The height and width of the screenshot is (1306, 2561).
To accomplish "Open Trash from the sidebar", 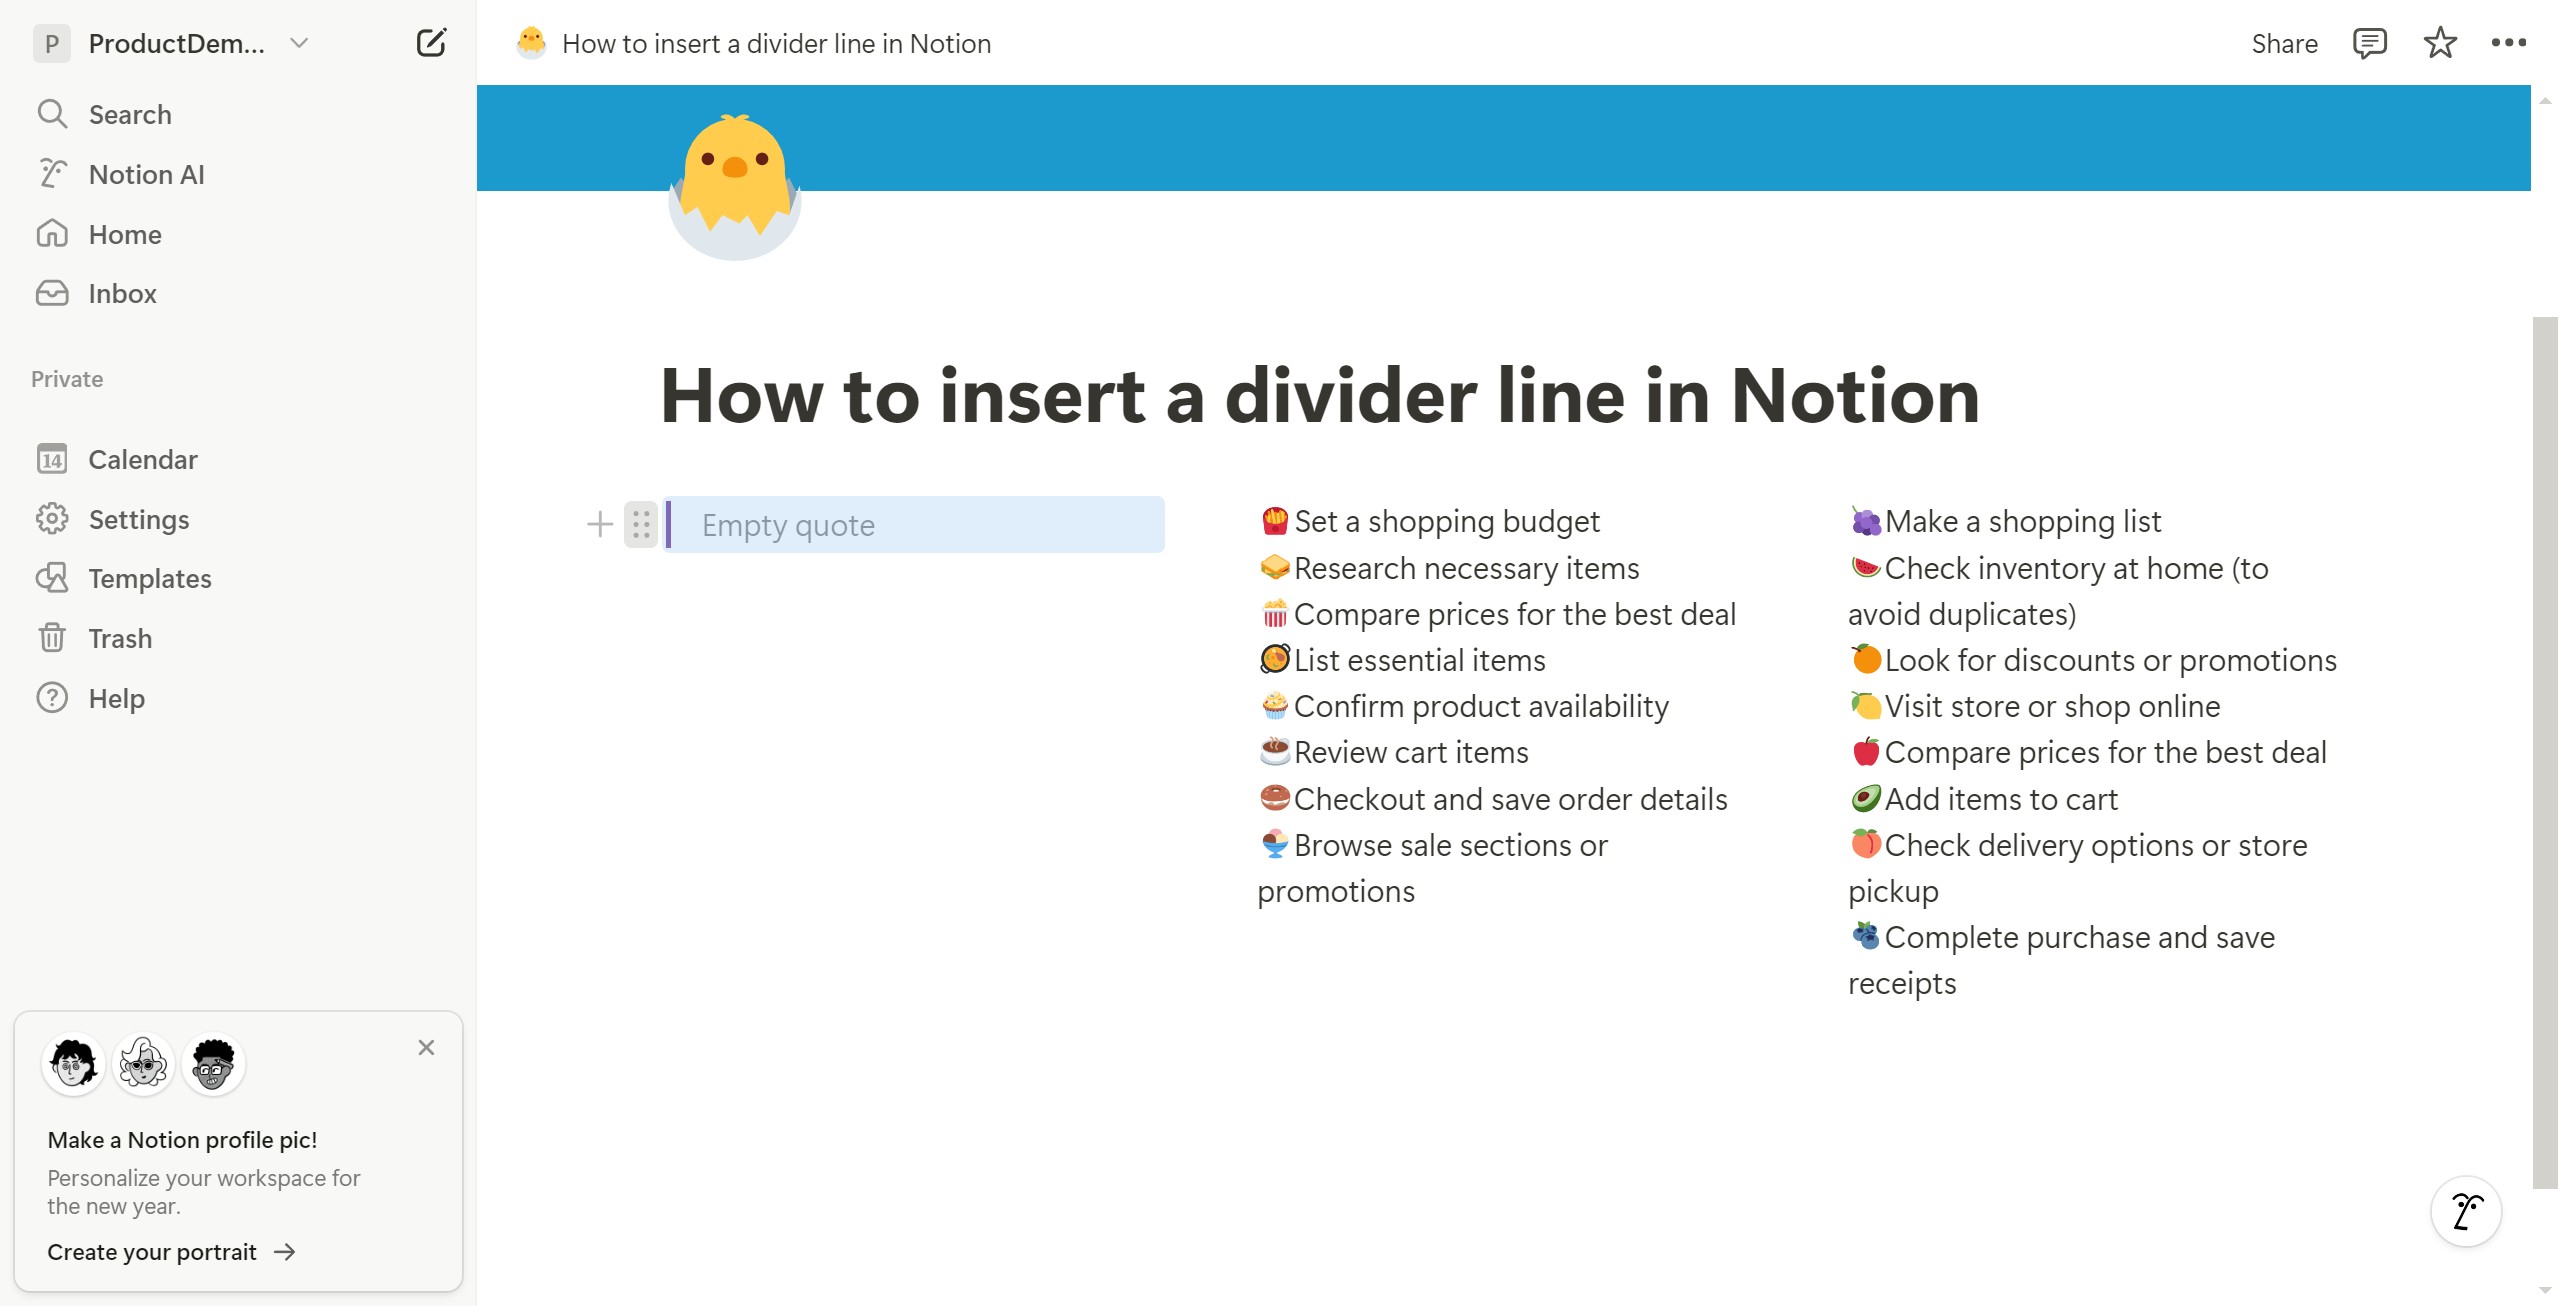I will click(120, 638).
